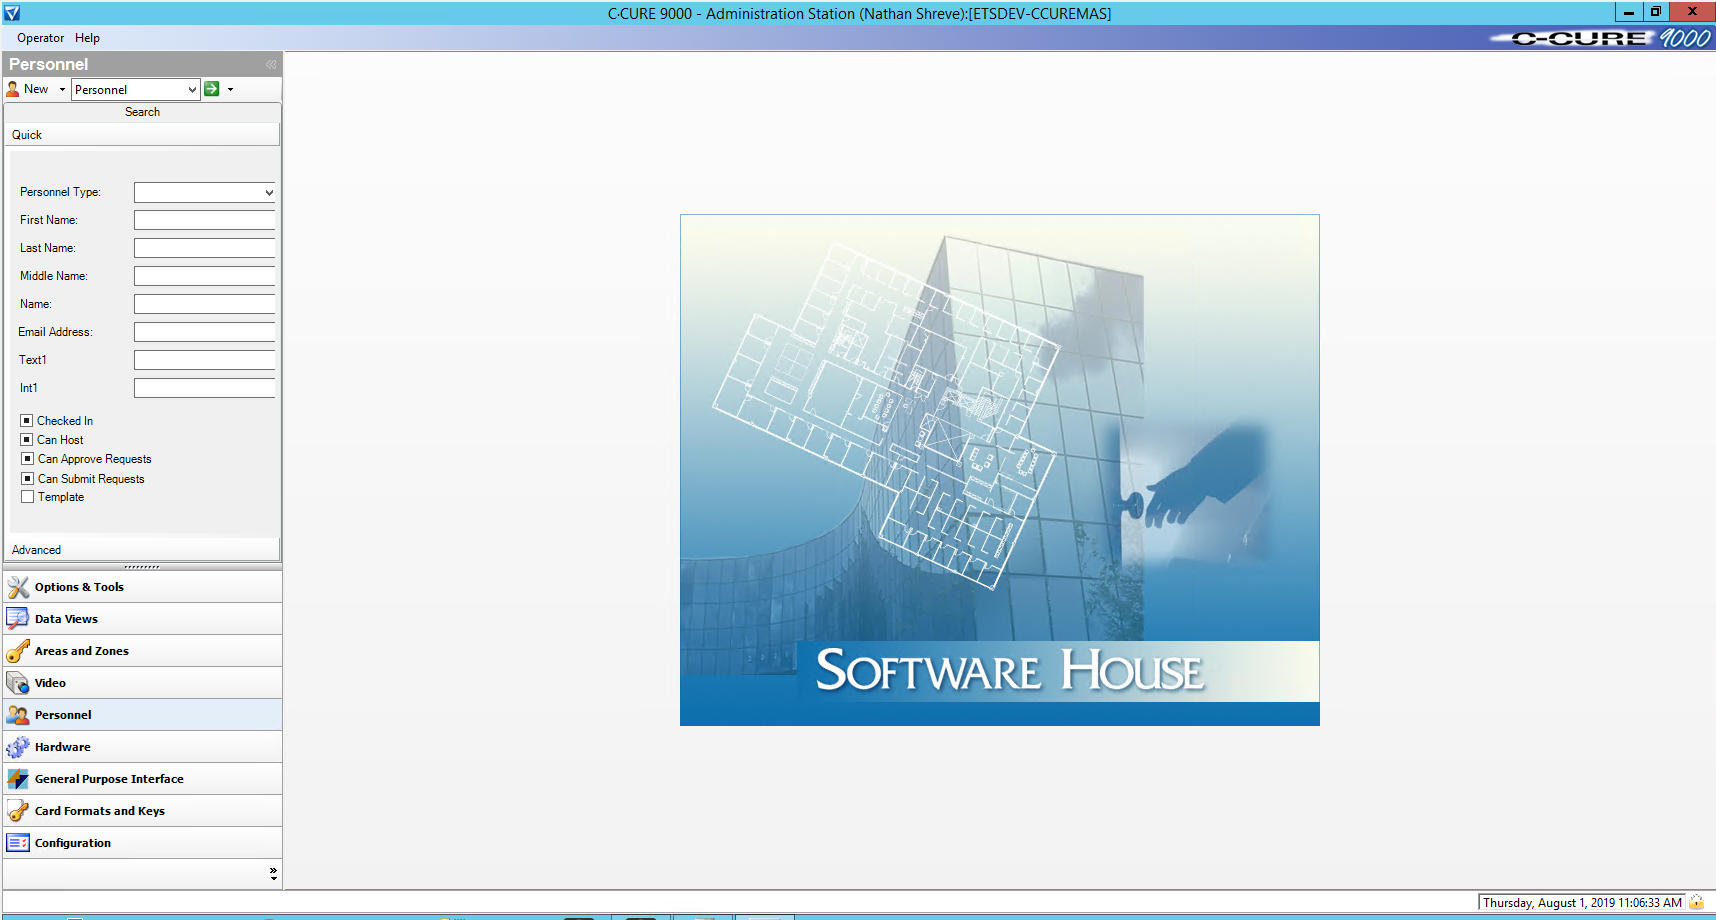Screen dimensions: 1716x920
Task: Open the Personnel Type dropdown
Action: (269, 192)
